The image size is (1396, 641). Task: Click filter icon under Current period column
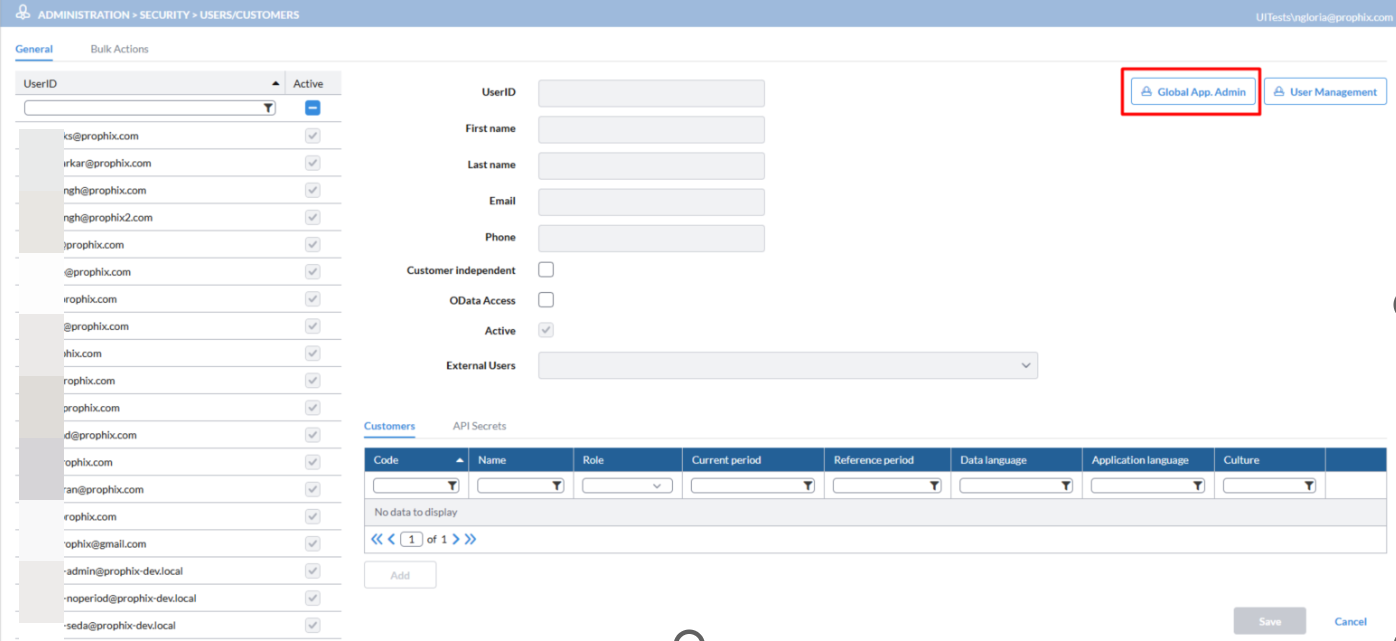(x=807, y=485)
